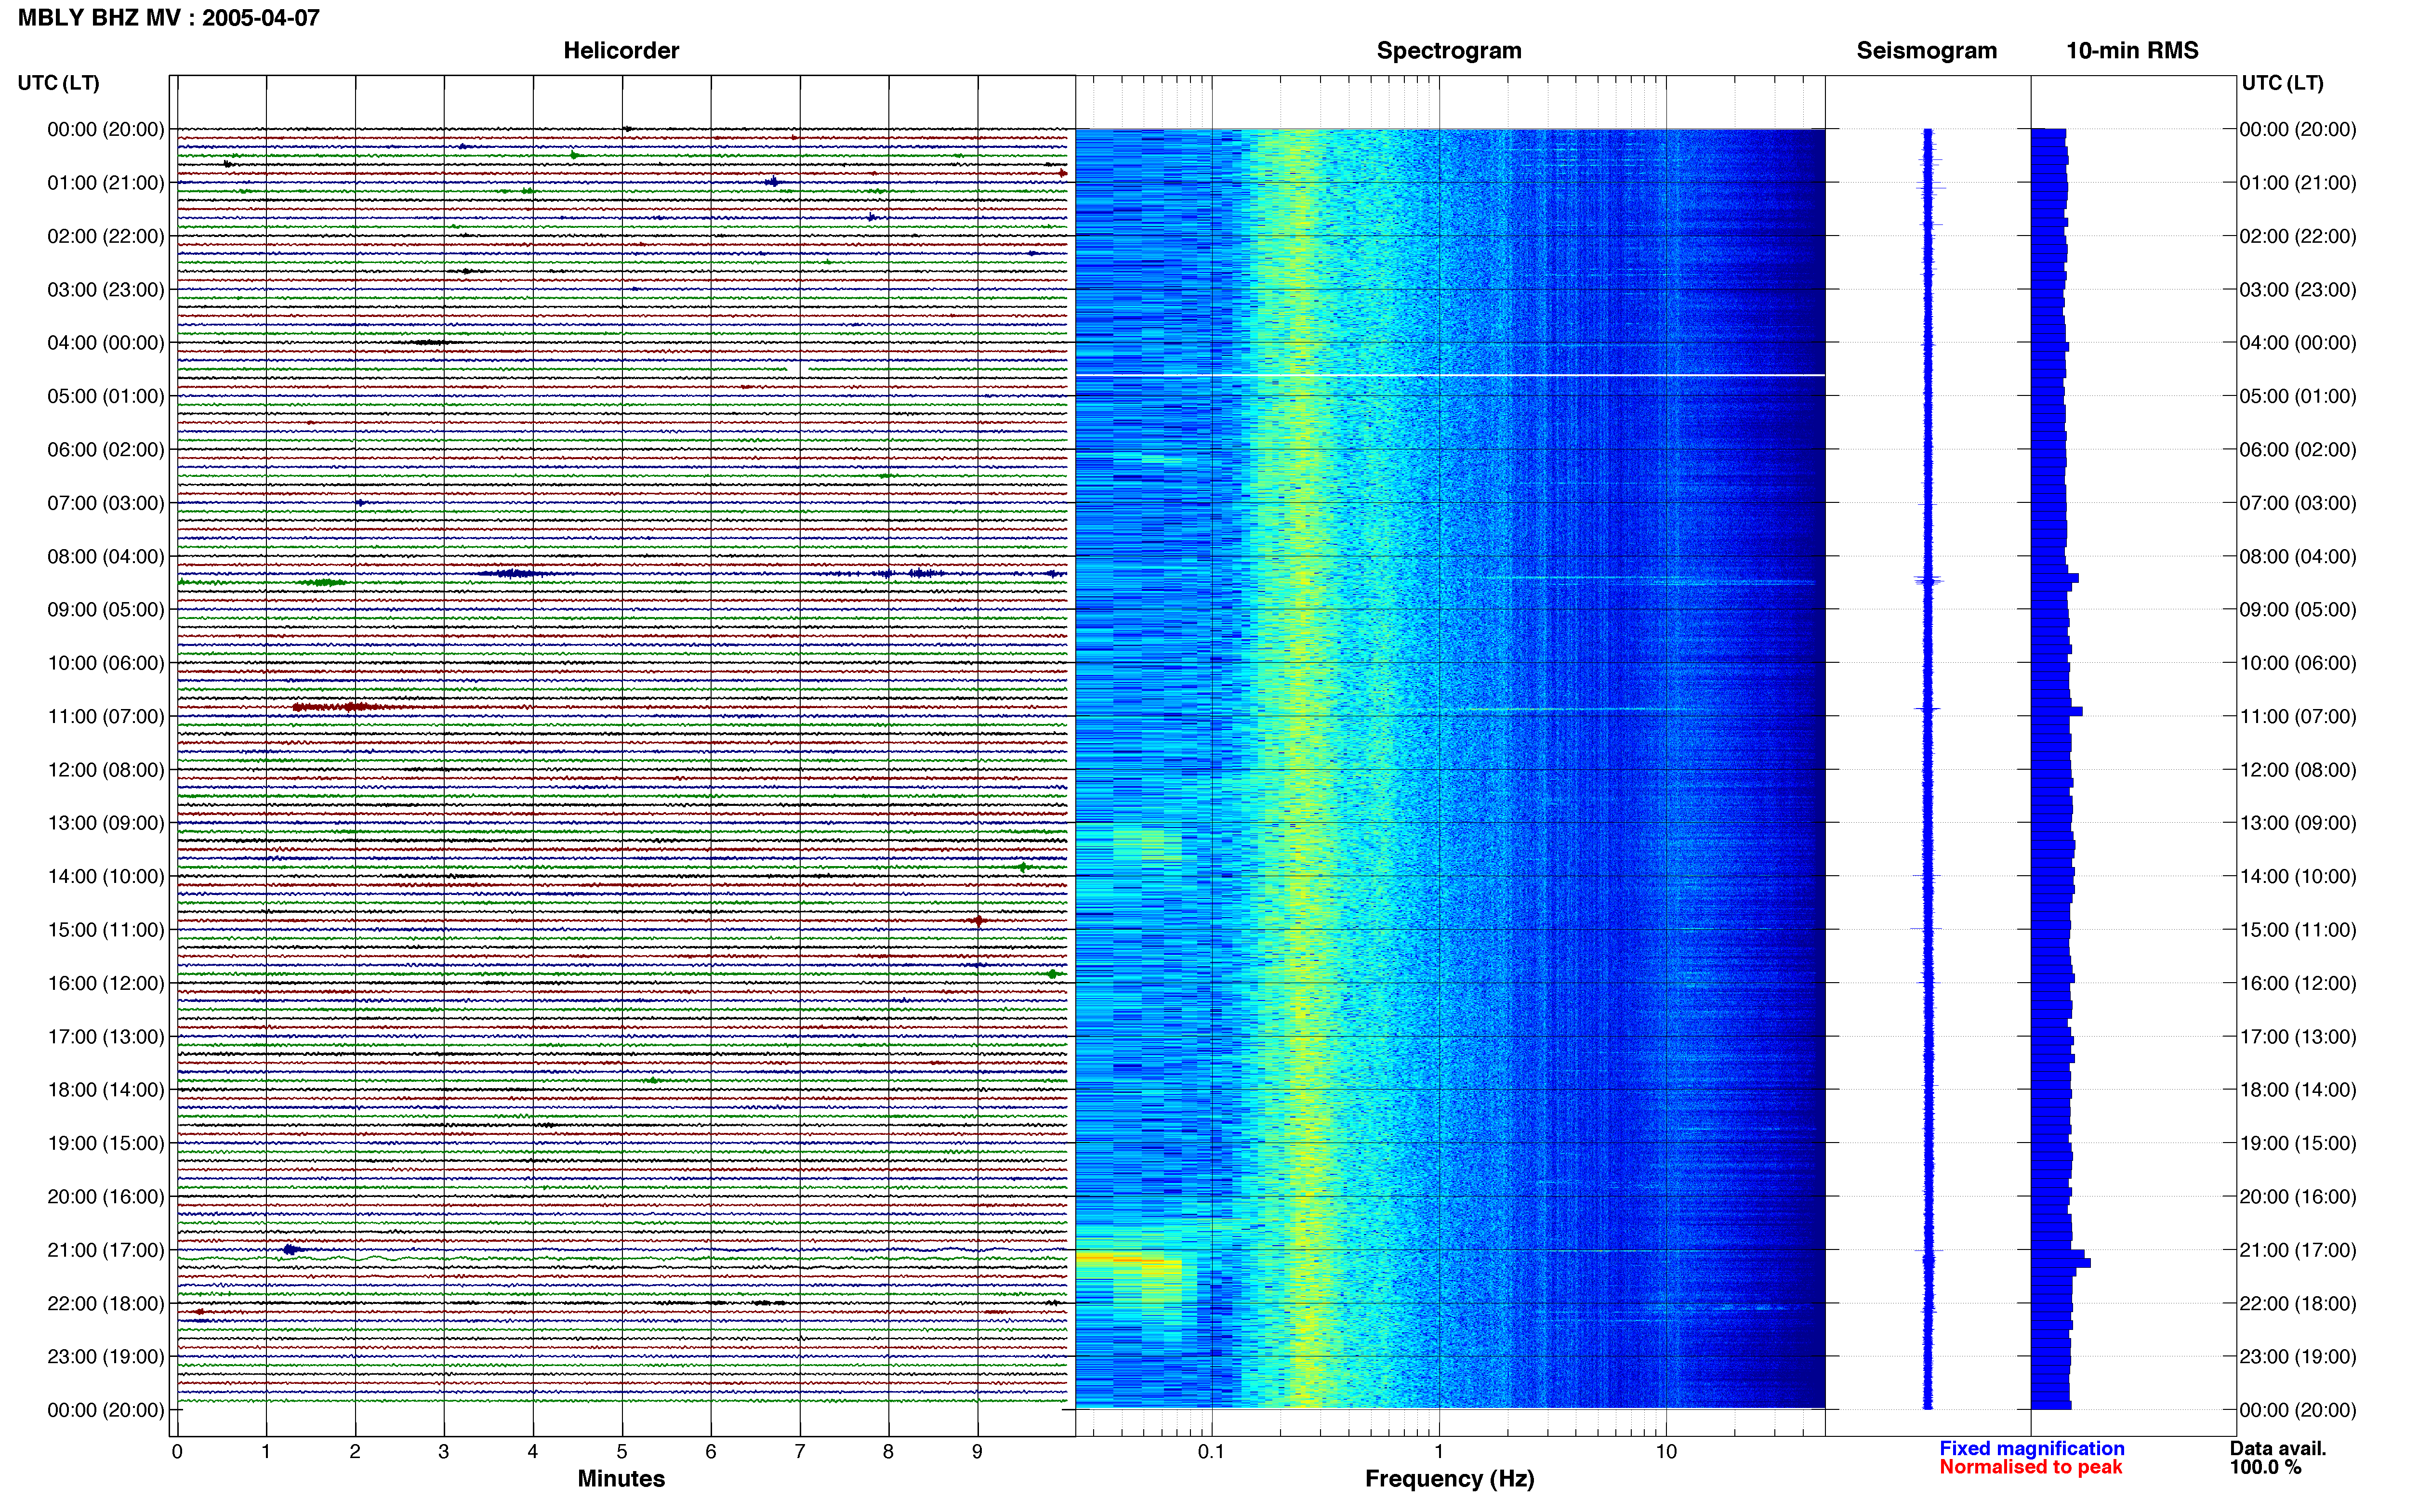2418x1512 pixels.
Task: Click left time label '11:00 (07:00)'
Action: pos(106,716)
